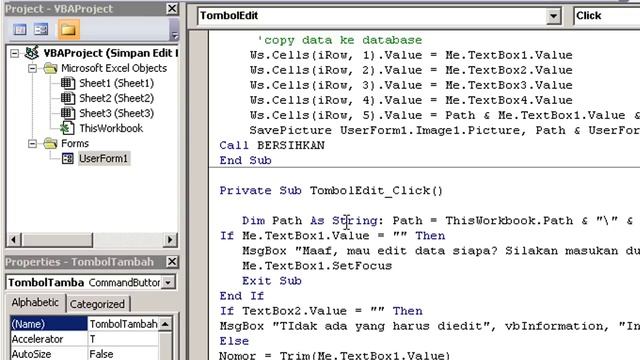Click the View Object icon in Project panel
The image size is (640, 360).
tap(41, 29)
